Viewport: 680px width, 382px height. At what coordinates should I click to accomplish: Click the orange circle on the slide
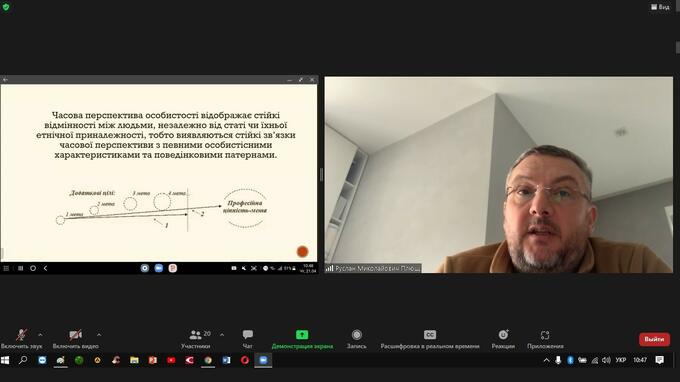click(302, 251)
